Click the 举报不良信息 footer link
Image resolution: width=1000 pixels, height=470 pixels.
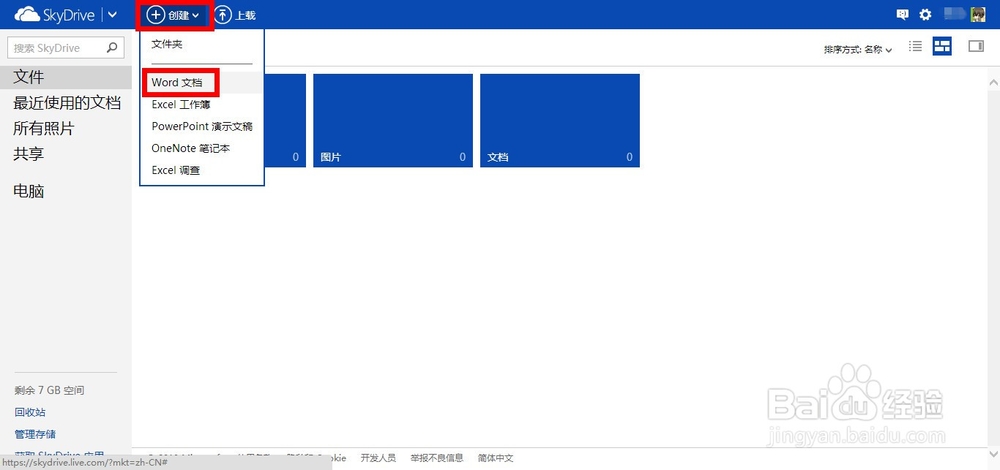click(x=437, y=458)
